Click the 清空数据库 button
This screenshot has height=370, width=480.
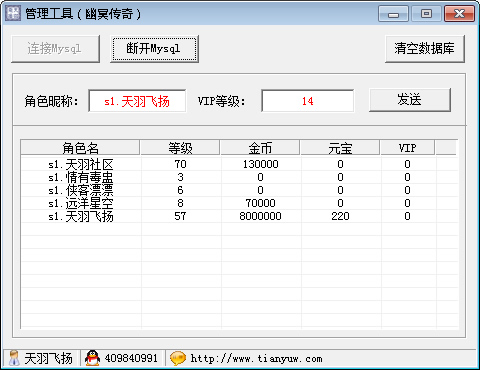click(x=425, y=49)
